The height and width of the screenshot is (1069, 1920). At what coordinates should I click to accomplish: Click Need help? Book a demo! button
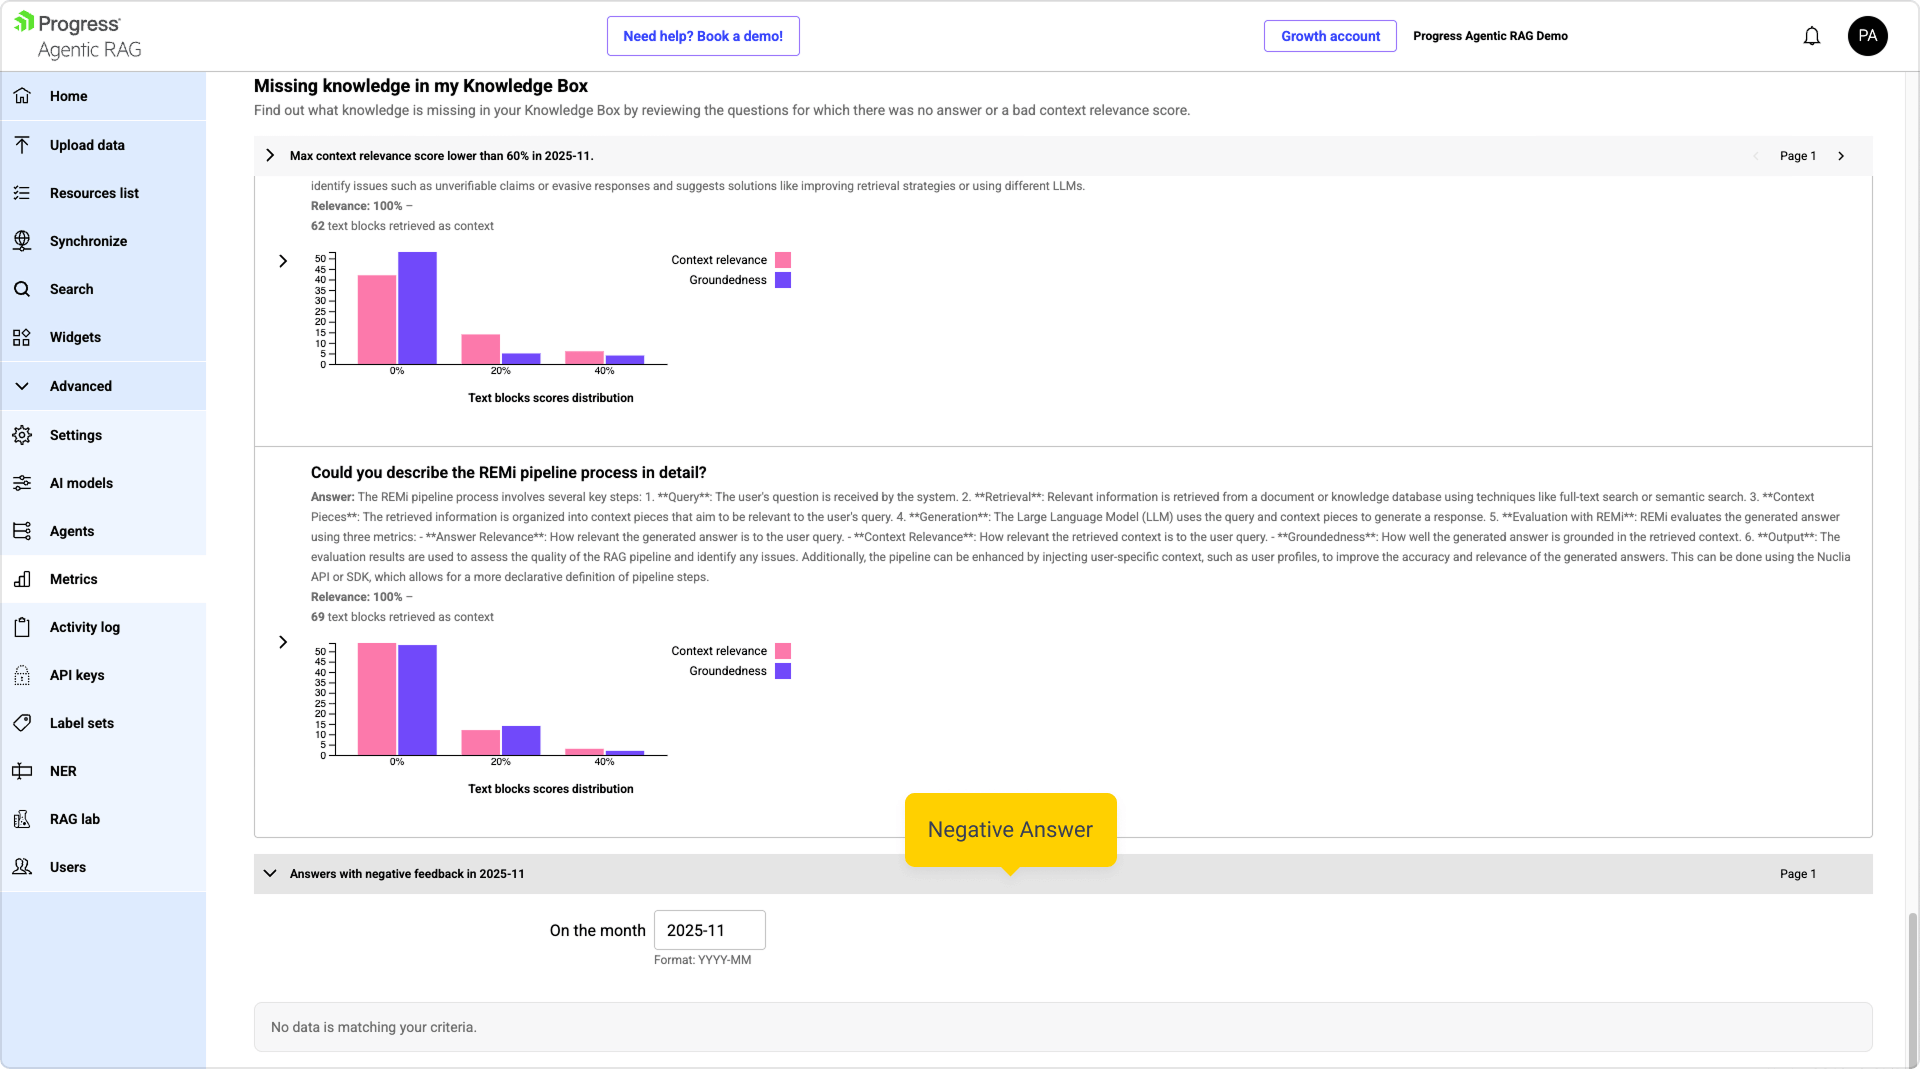[x=703, y=36]
